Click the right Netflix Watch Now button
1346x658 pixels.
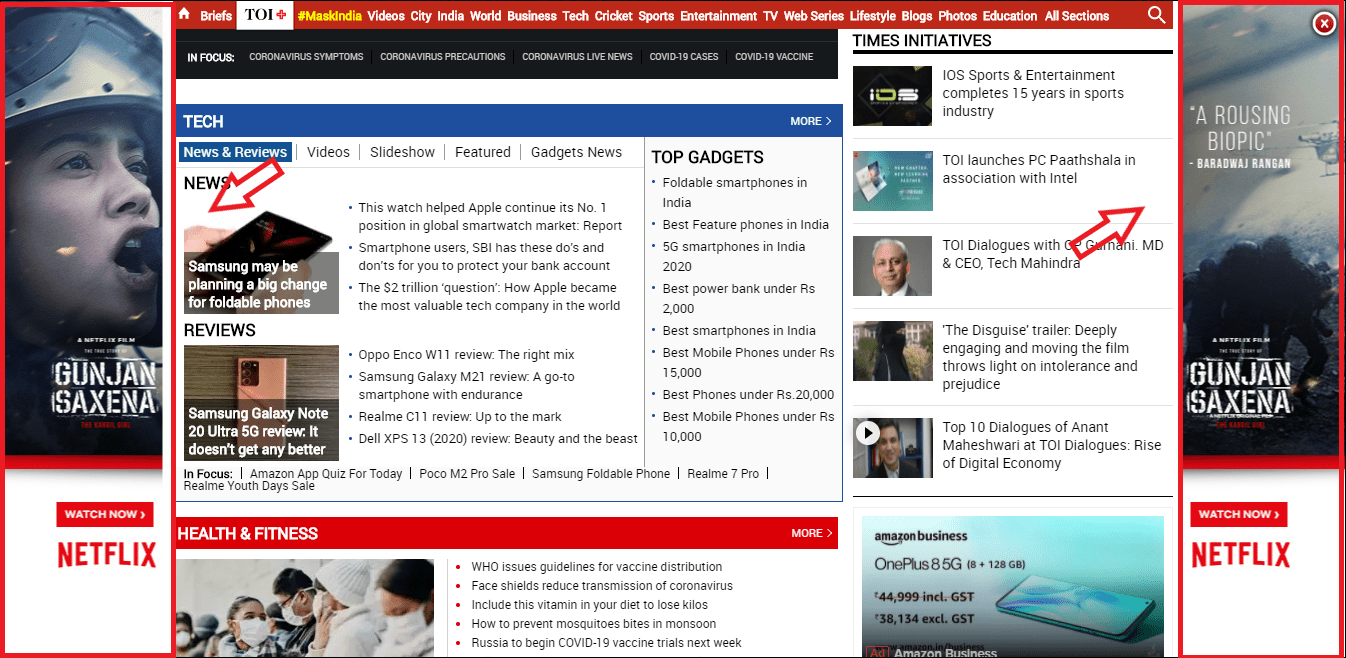(1238, 514)
